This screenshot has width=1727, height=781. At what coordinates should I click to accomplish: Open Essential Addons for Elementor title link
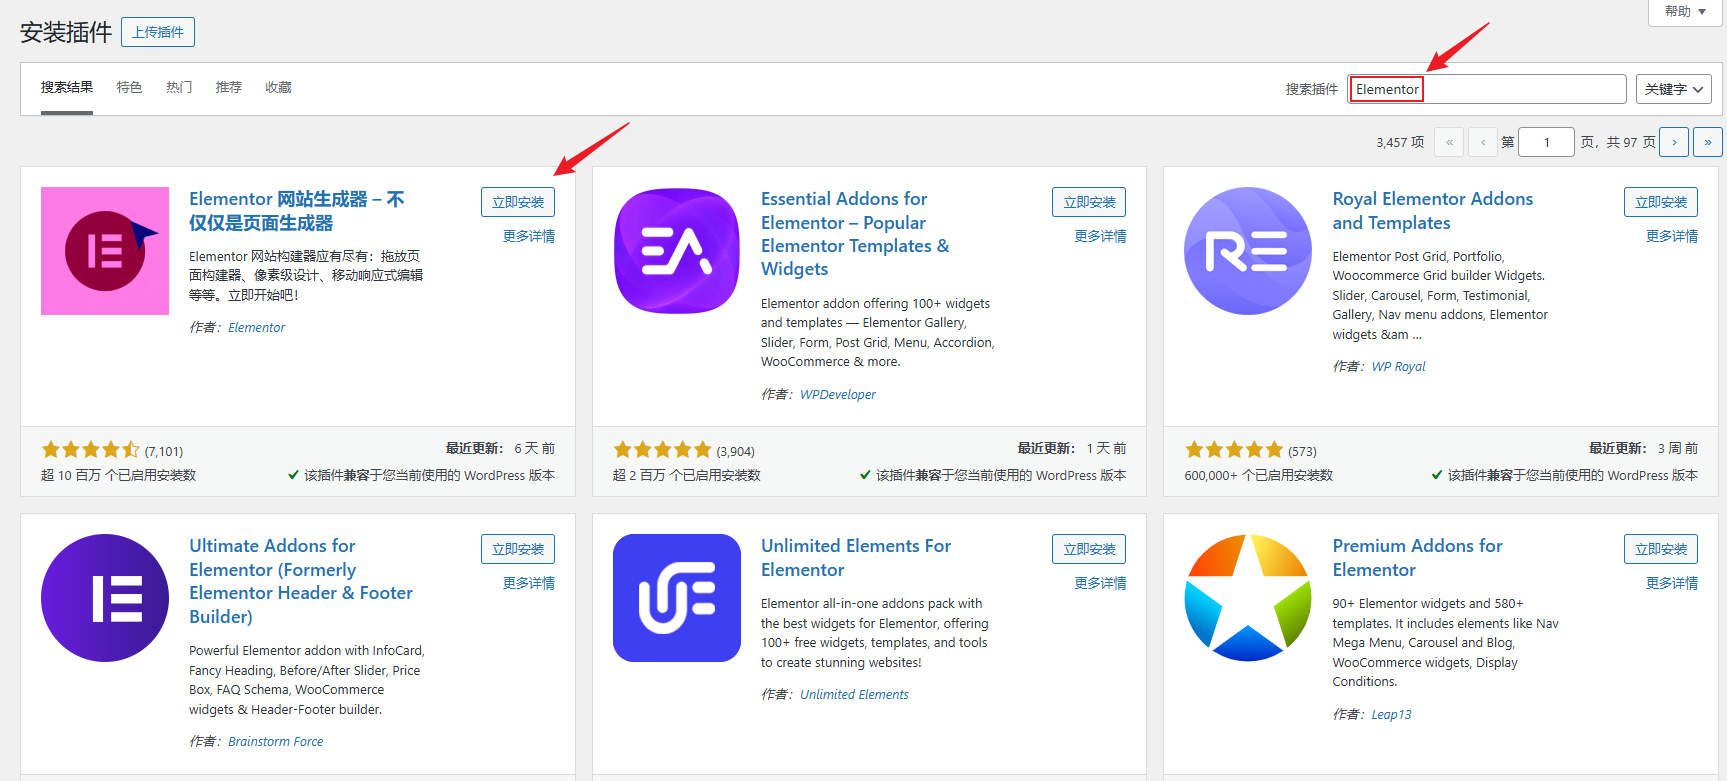click(x=855, y=234)
